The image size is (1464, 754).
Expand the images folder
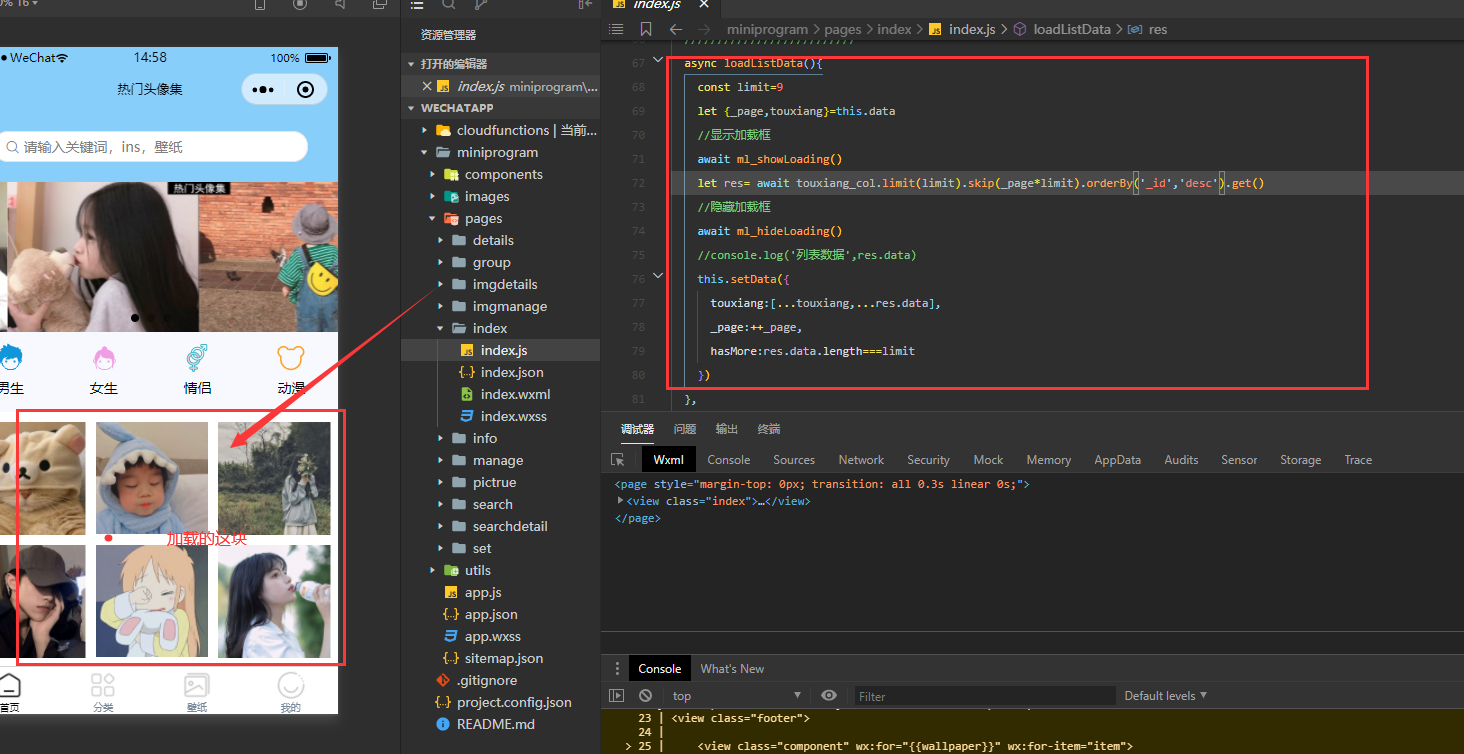pos(433,197)
